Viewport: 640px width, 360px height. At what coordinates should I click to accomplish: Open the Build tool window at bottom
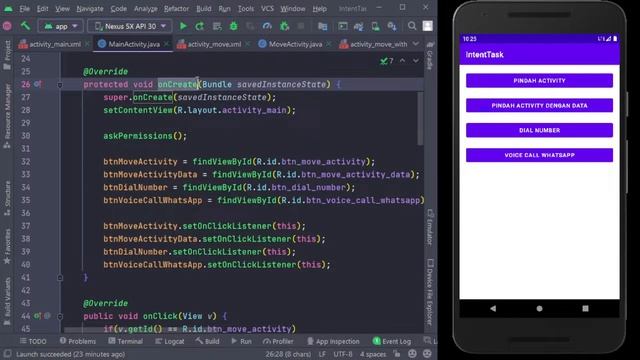click(x=207, y=341)
